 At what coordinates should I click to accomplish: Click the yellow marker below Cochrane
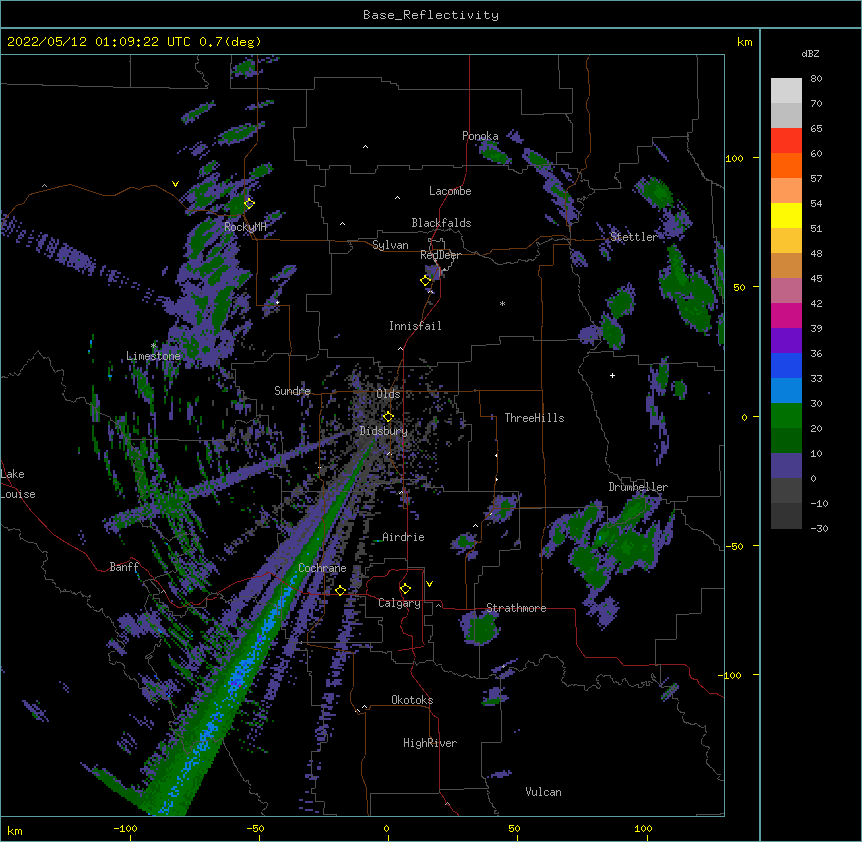point(340,590)
